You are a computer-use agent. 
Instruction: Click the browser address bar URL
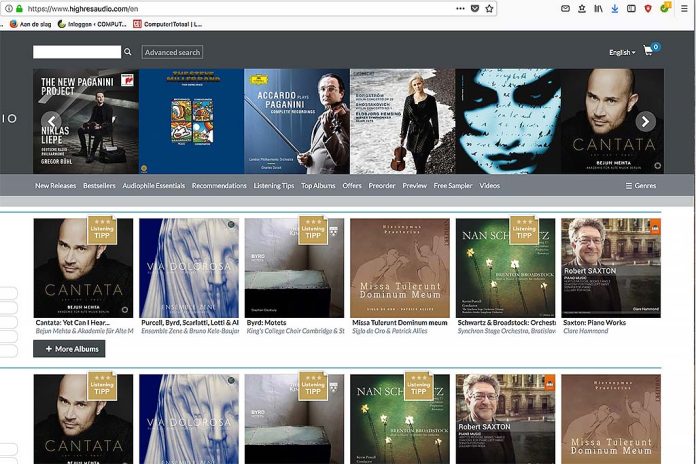pos(83,8)
